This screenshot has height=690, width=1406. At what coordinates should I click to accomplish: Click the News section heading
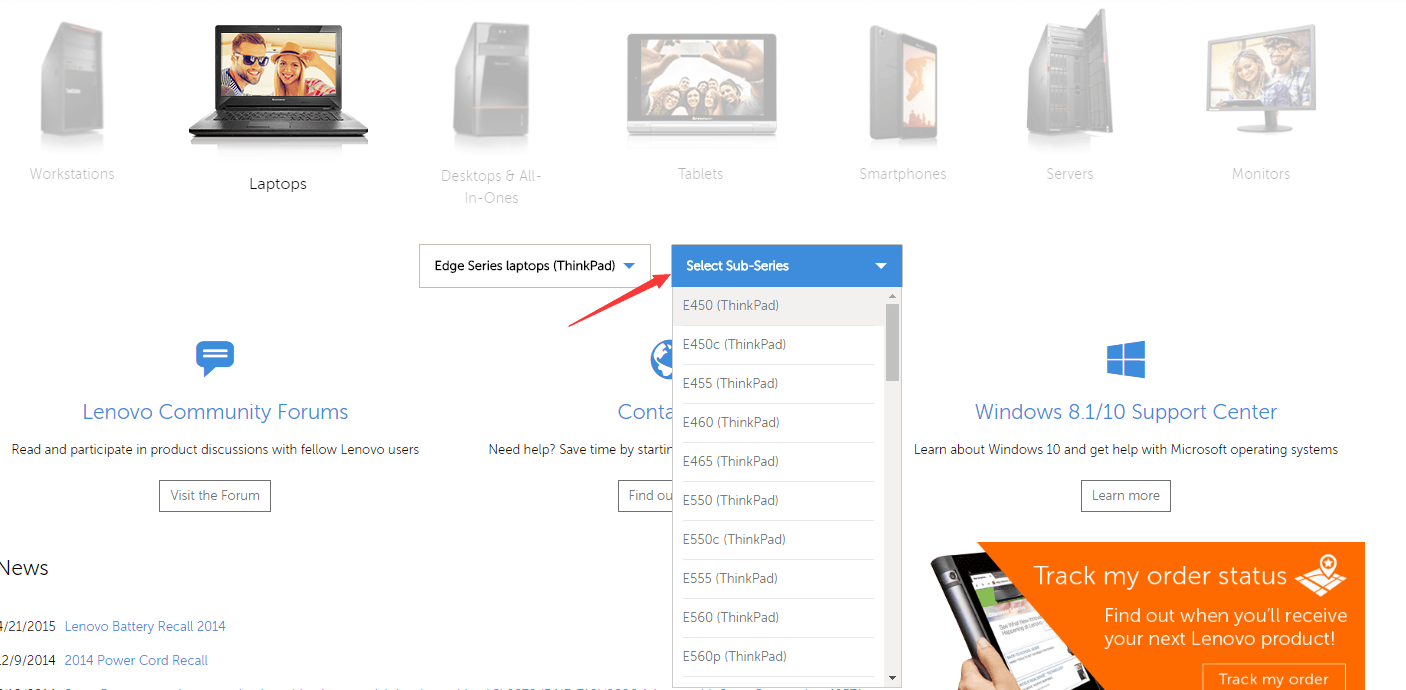point(24,568)
